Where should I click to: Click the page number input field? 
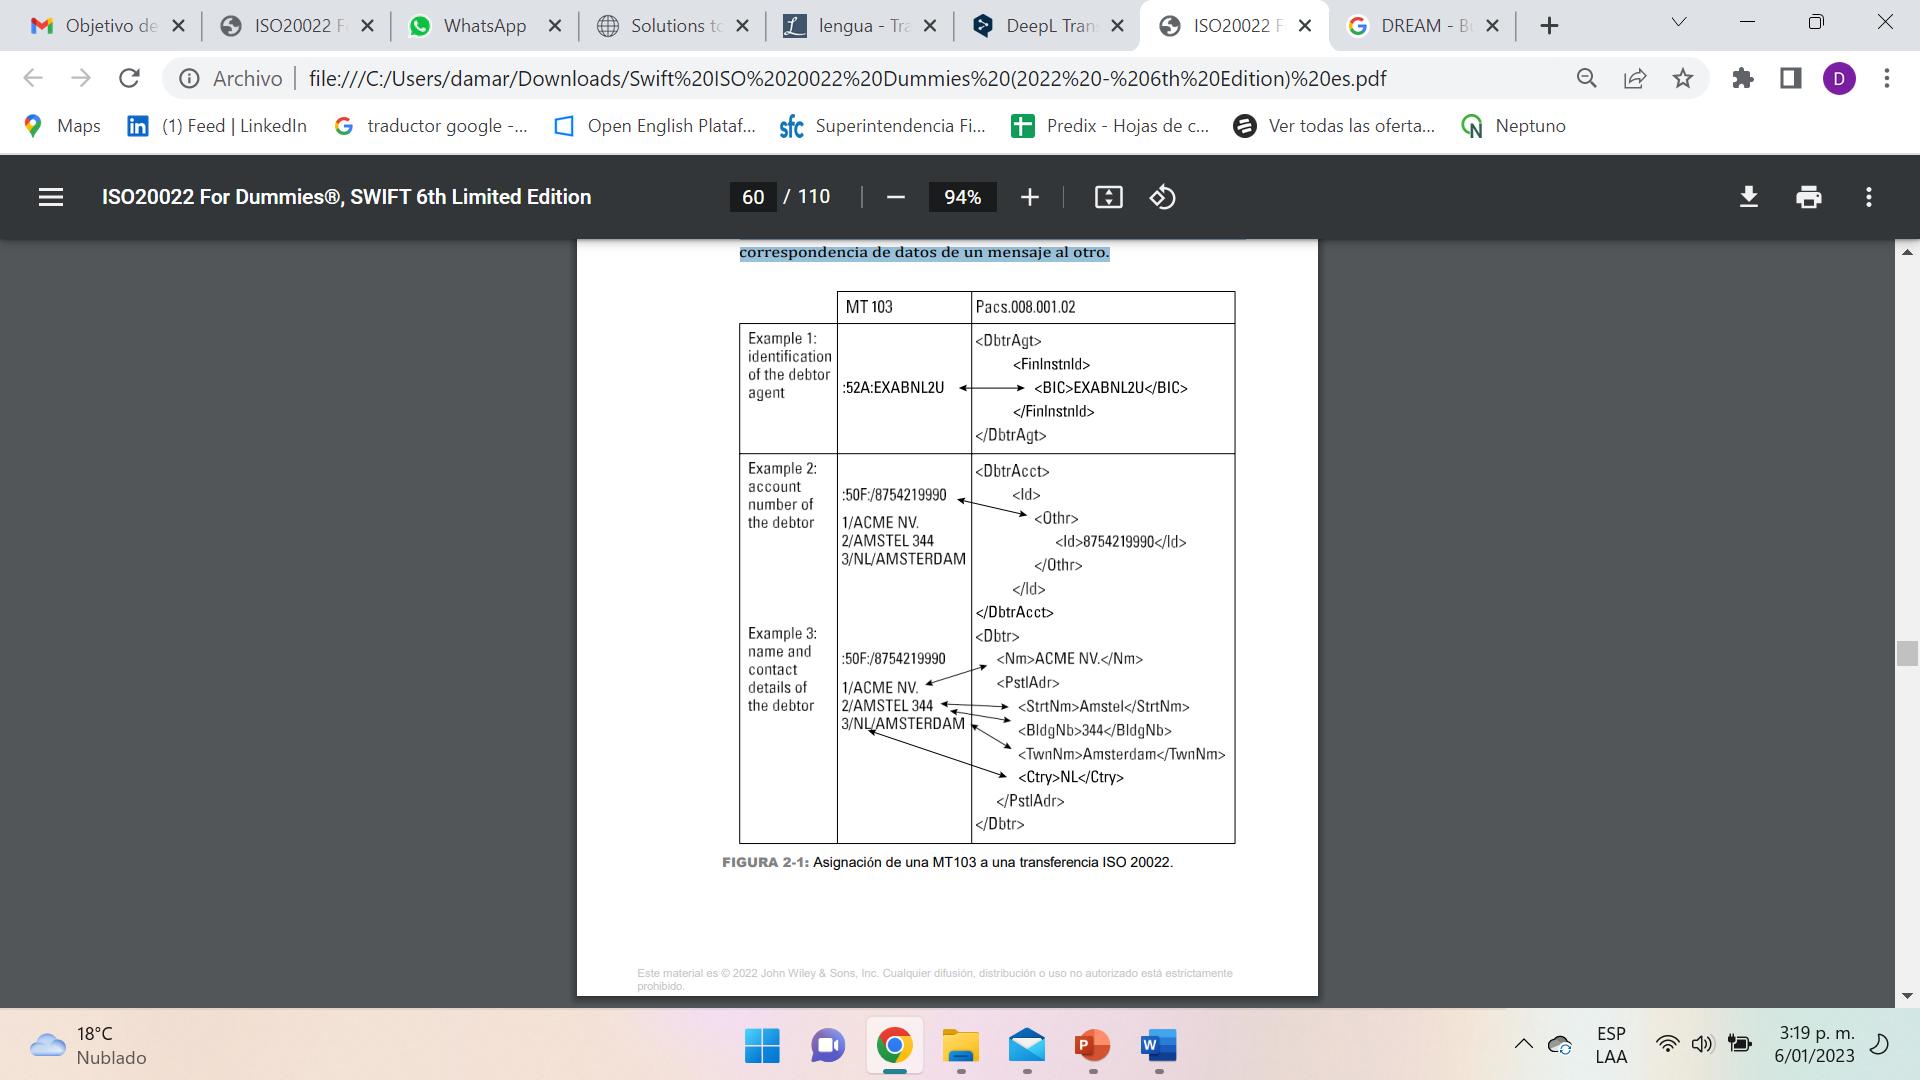753,197
